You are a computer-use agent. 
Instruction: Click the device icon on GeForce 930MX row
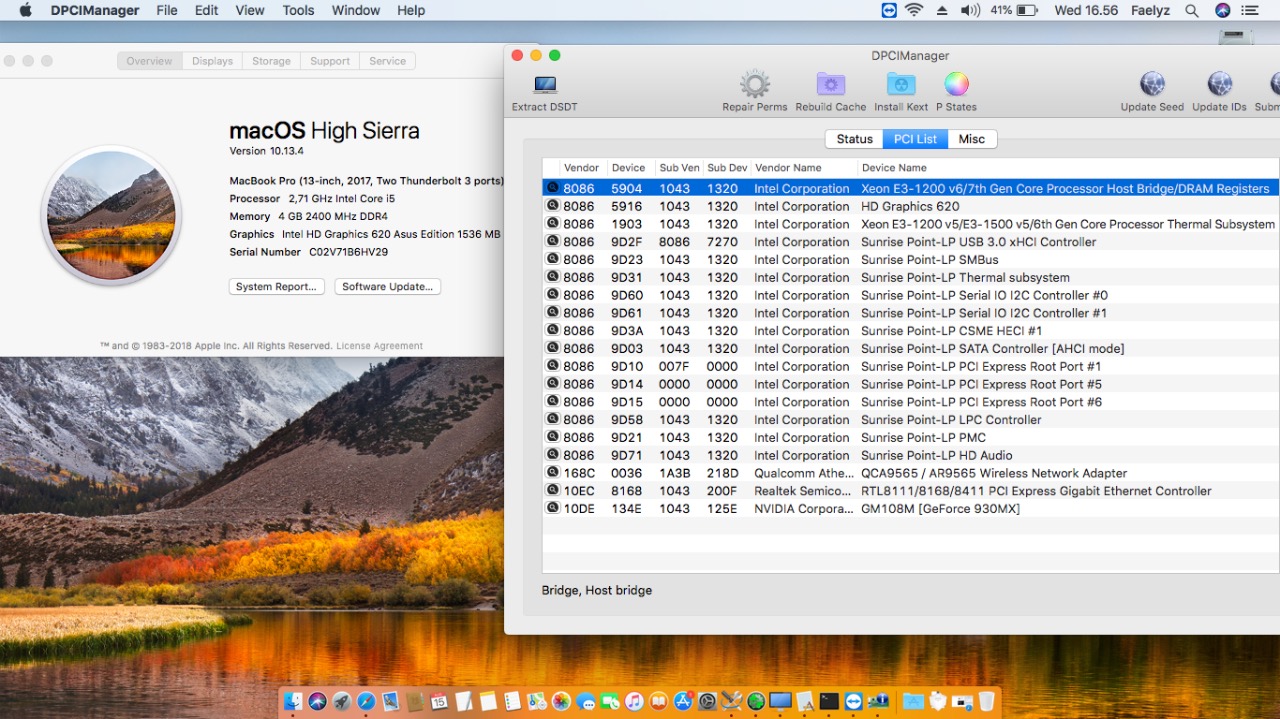click(552, 508)
